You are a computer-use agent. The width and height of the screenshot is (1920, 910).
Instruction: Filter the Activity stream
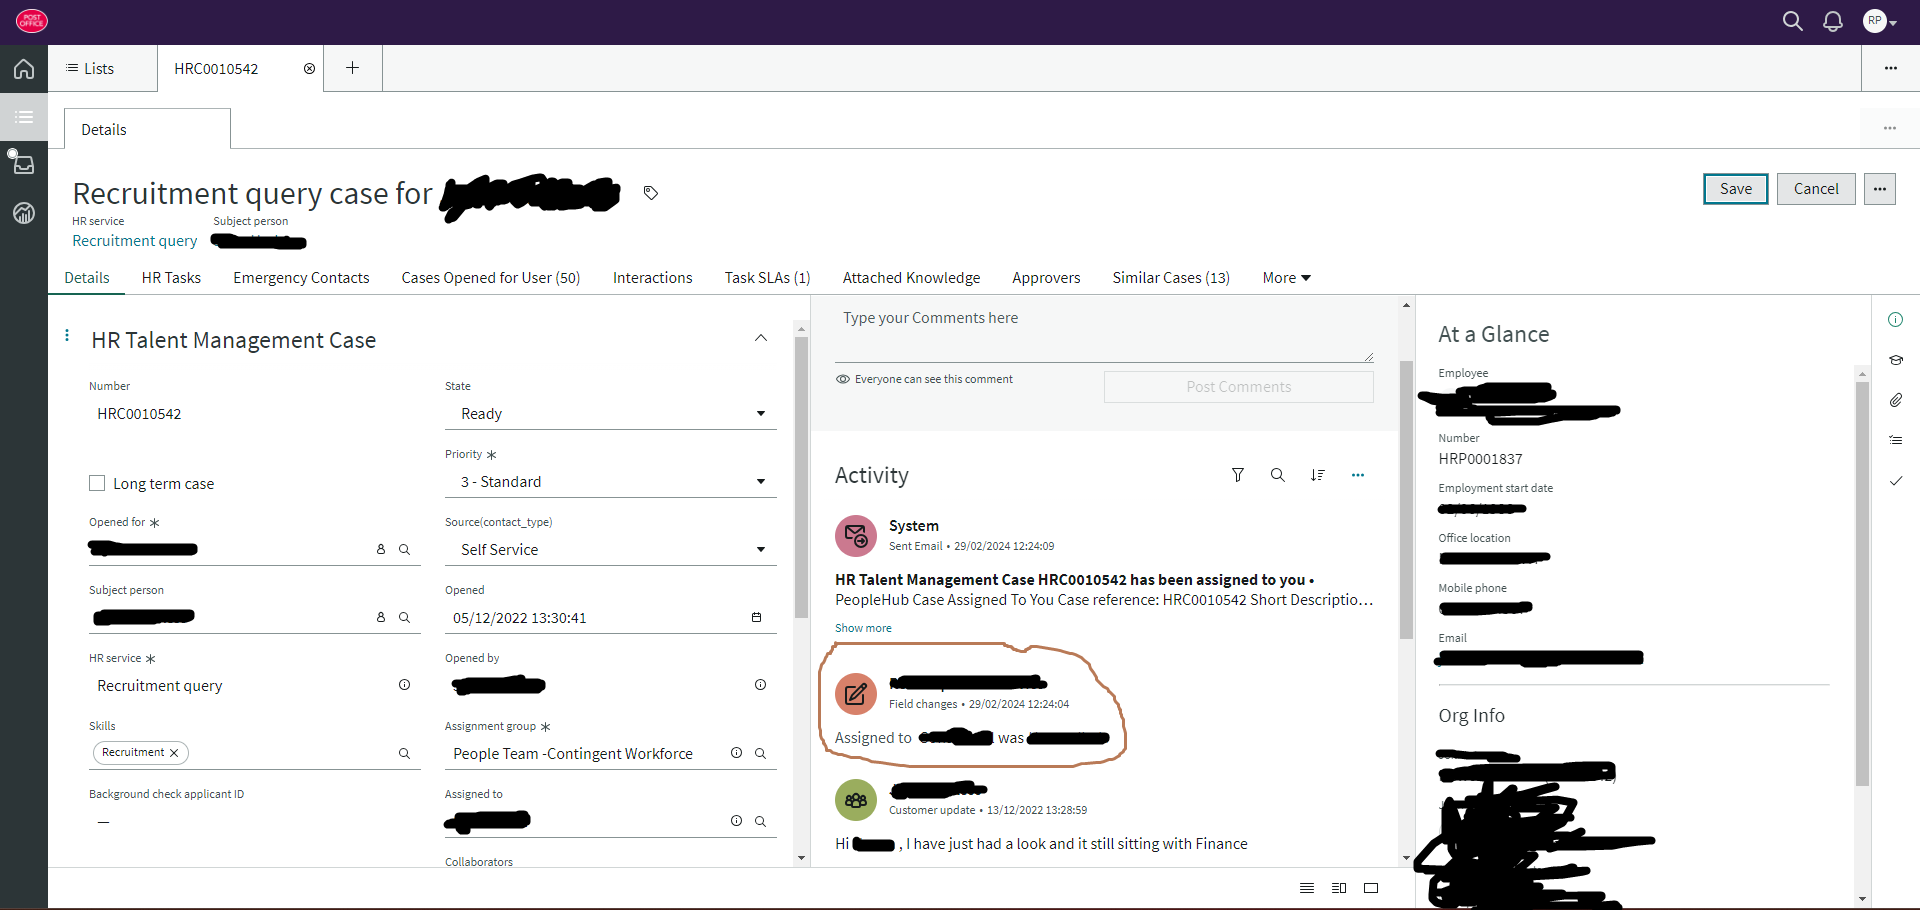1238,475
